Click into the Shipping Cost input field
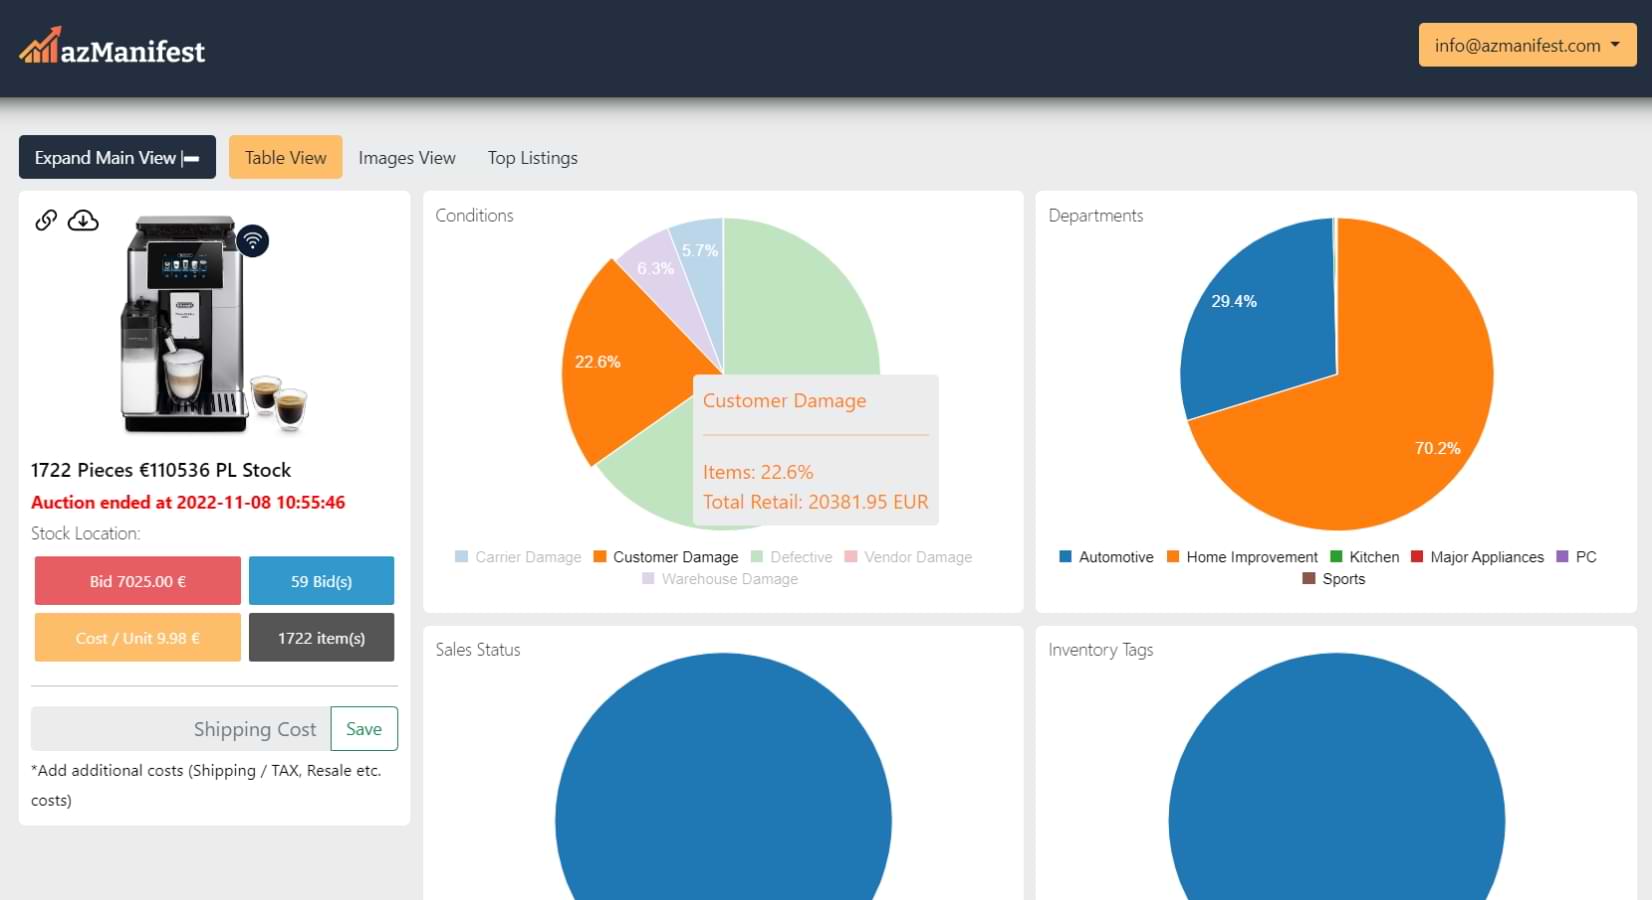 point(180,729)
